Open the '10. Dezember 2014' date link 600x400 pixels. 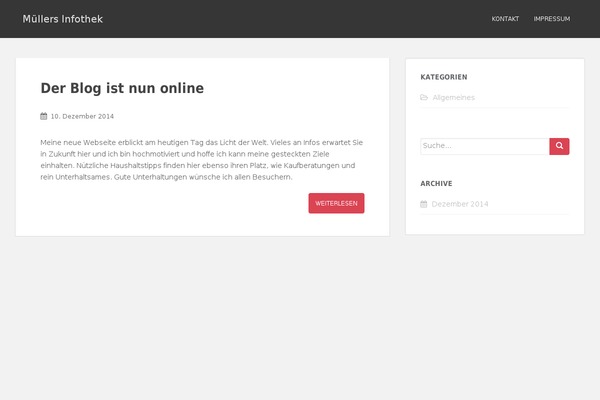82,116
